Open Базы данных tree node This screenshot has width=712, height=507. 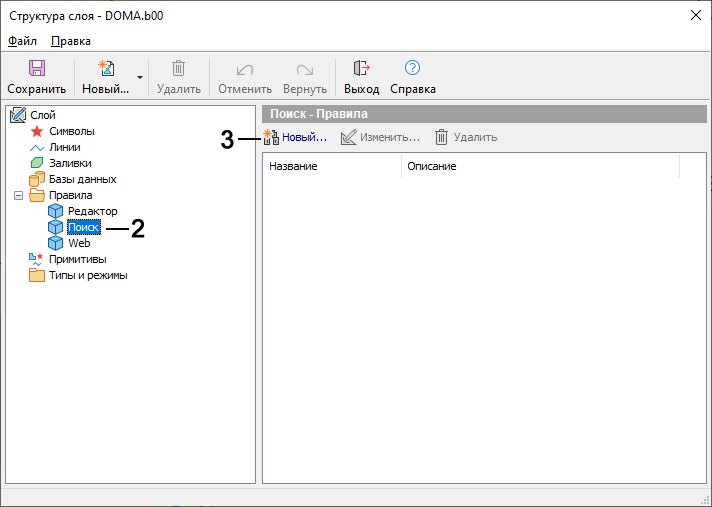click(x=82, y=179)
